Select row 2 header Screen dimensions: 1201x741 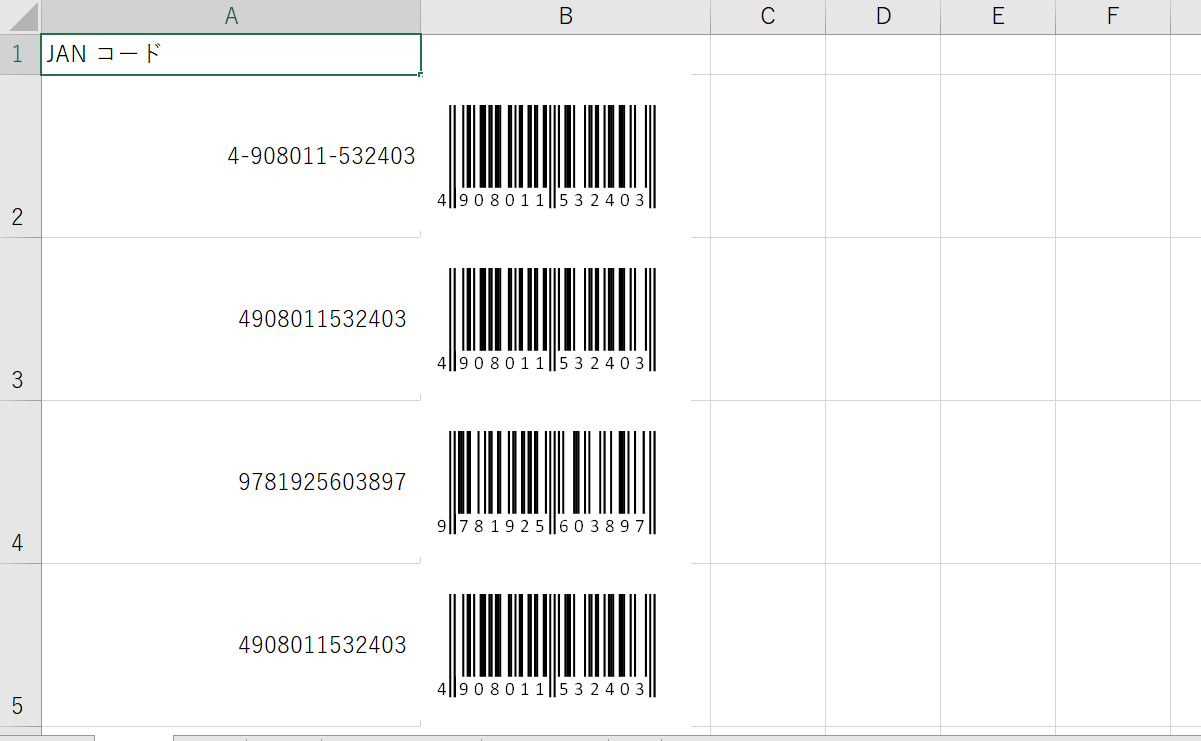[20, 156]
